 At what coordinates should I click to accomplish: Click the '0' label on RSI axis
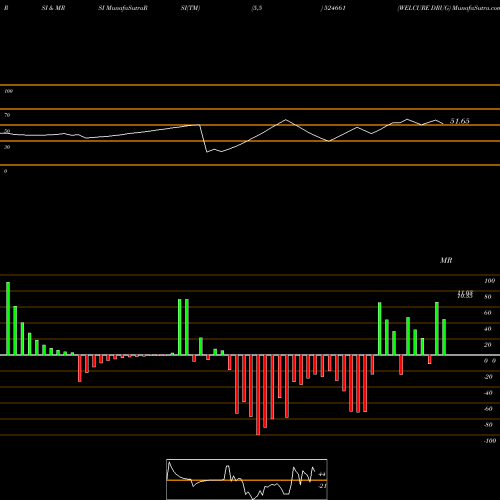[5, 171]
